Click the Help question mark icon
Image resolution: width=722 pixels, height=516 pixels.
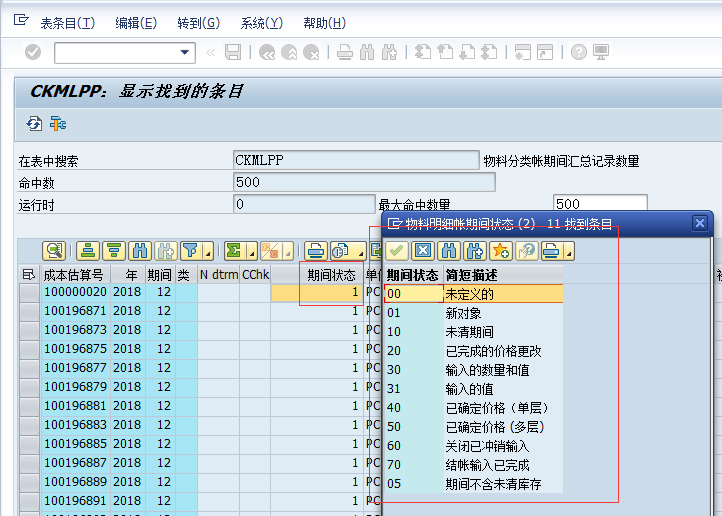point(579,52)
